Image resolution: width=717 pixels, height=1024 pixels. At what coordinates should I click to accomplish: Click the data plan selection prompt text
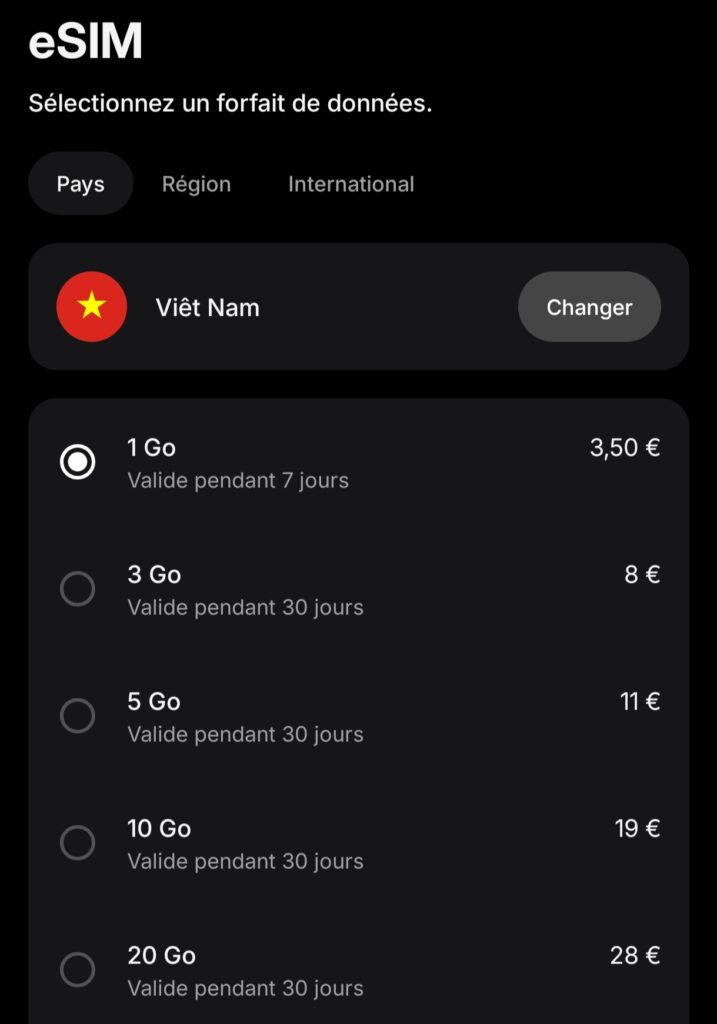click(x=231, y=102)
